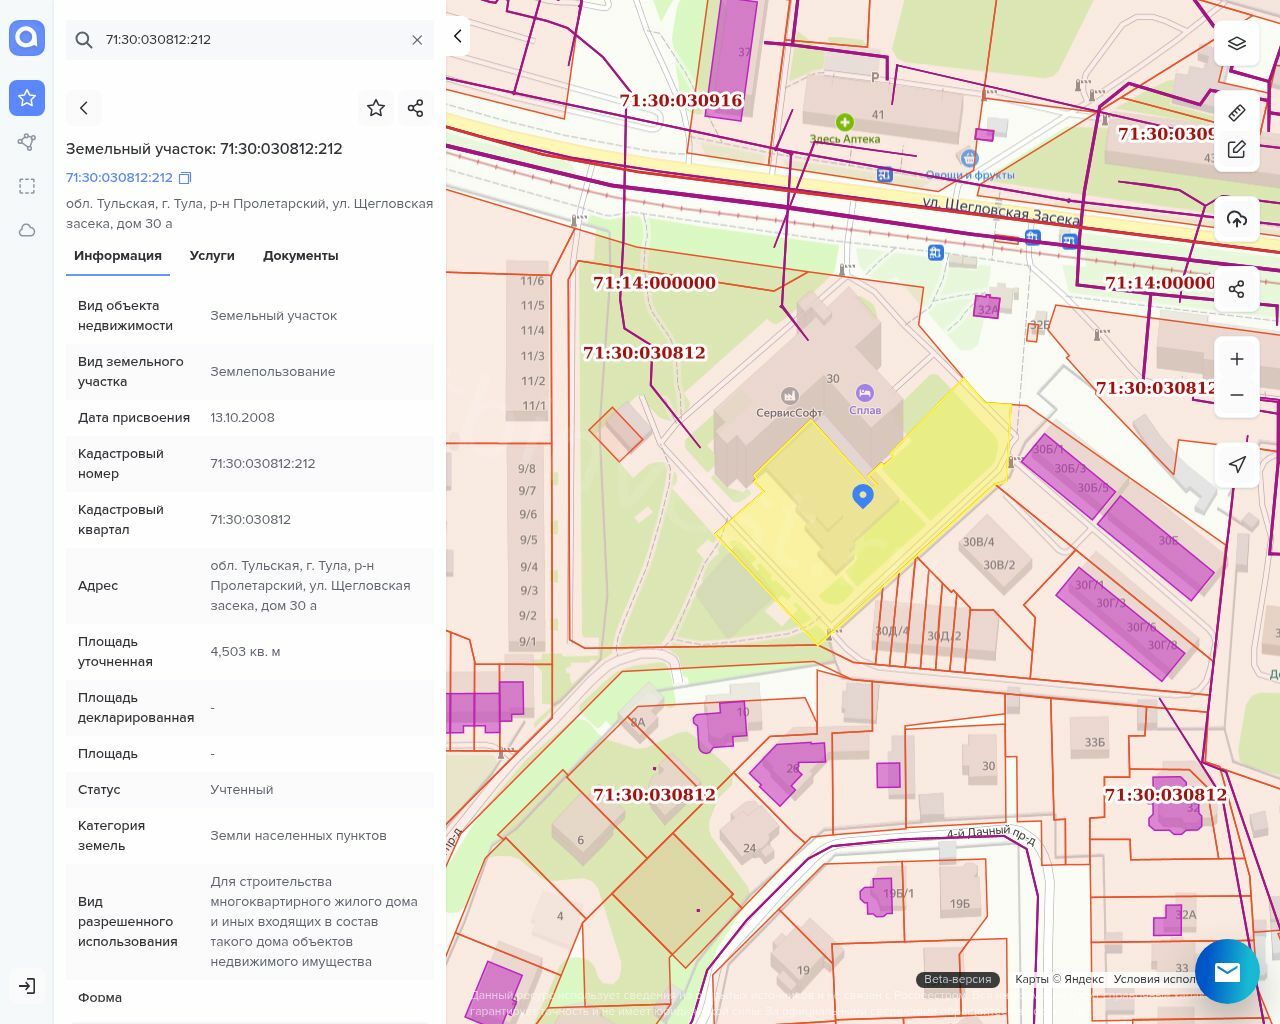Image resolution: width=1280 pixels, height=1024 pixels.
Task: Copy cadastral number 71:30:030812:212
Action: pos(185,178)
